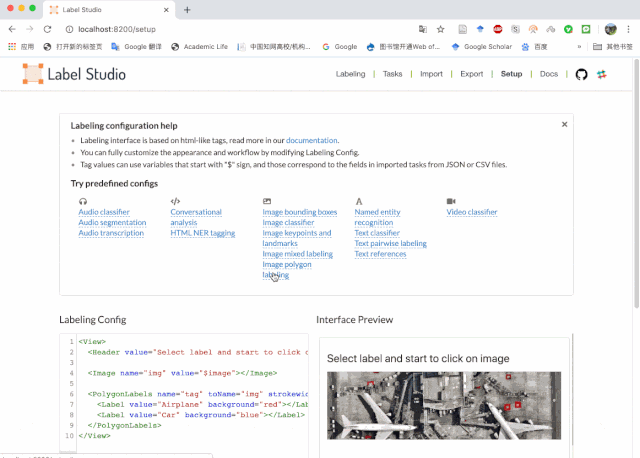
Task: Click the red Adblock extension icon
Action: (498, 29)
